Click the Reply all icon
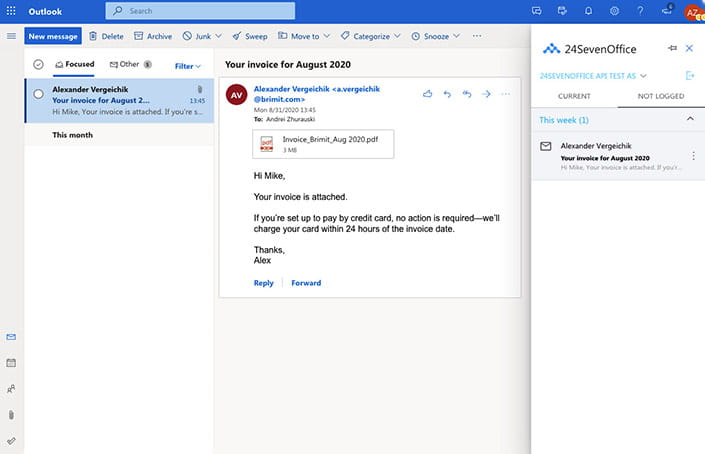This screenshot has height=454, width=705. tap(467, 93)
